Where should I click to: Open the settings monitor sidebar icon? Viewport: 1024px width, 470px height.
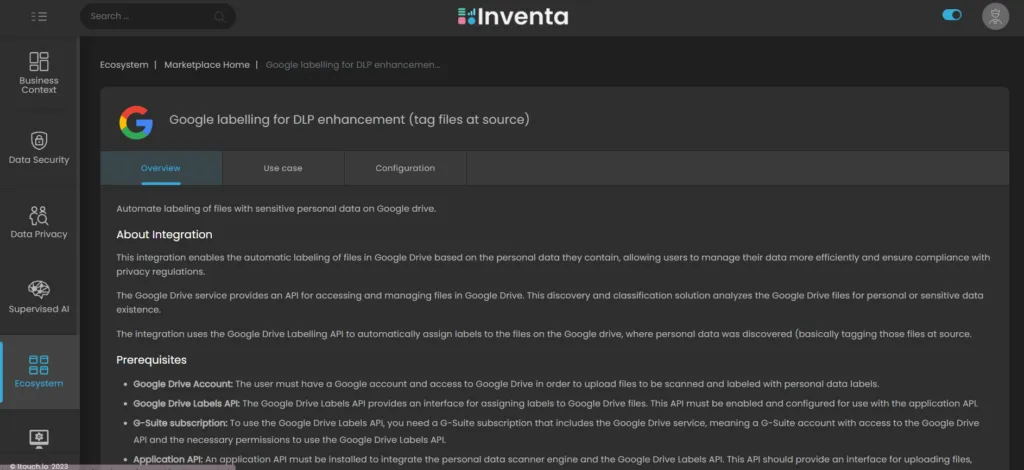39,437
